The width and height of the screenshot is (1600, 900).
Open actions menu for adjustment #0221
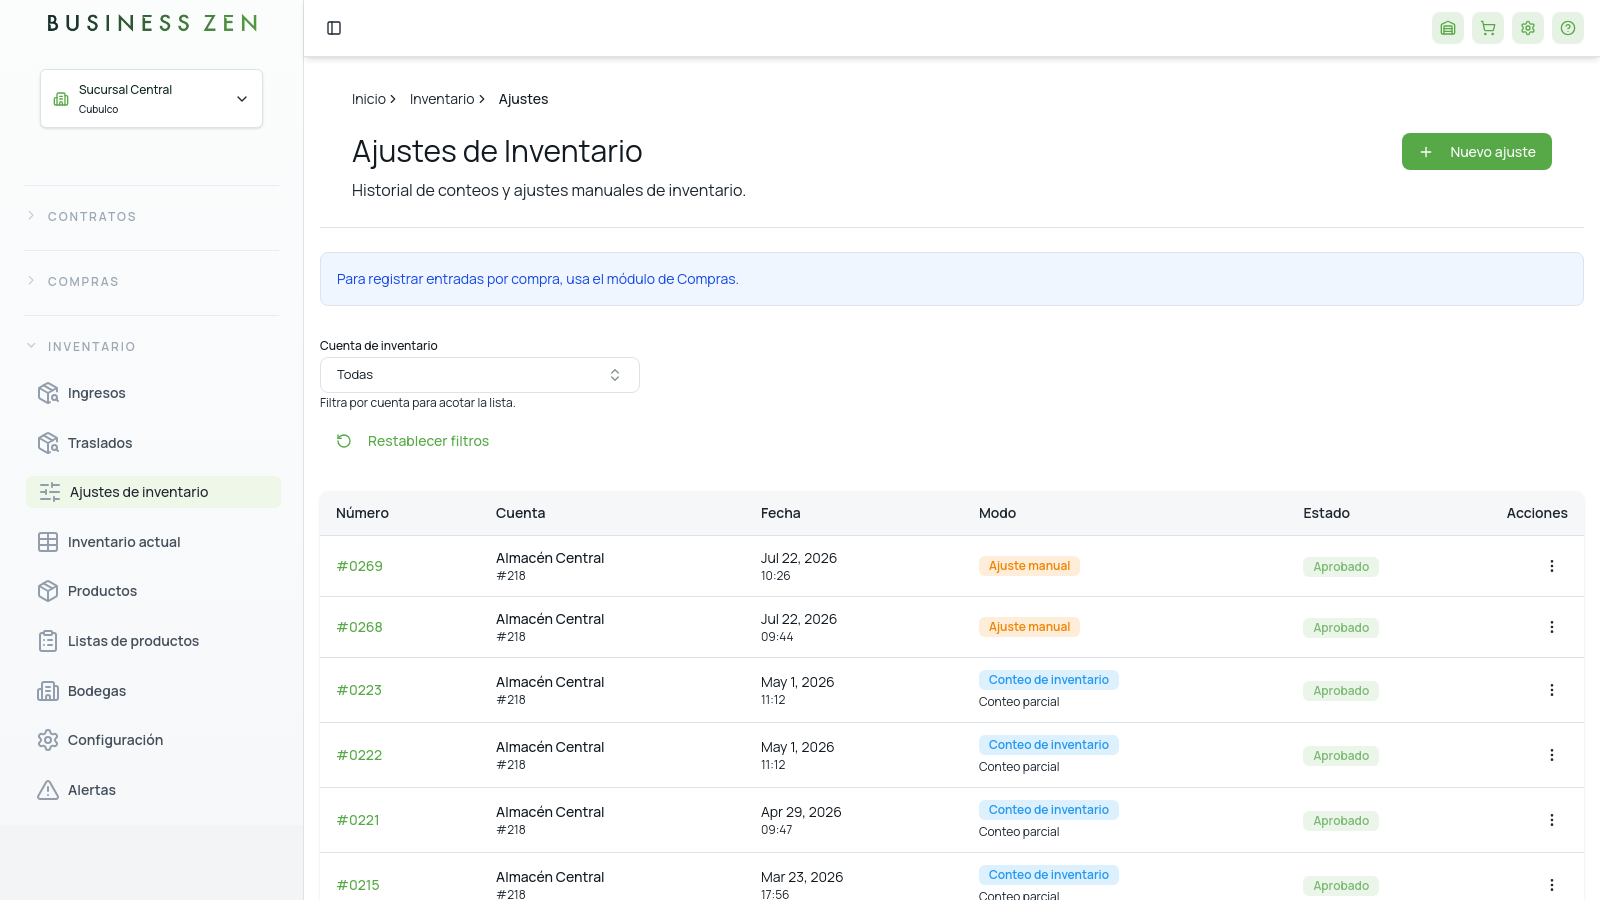[1552, 820]
